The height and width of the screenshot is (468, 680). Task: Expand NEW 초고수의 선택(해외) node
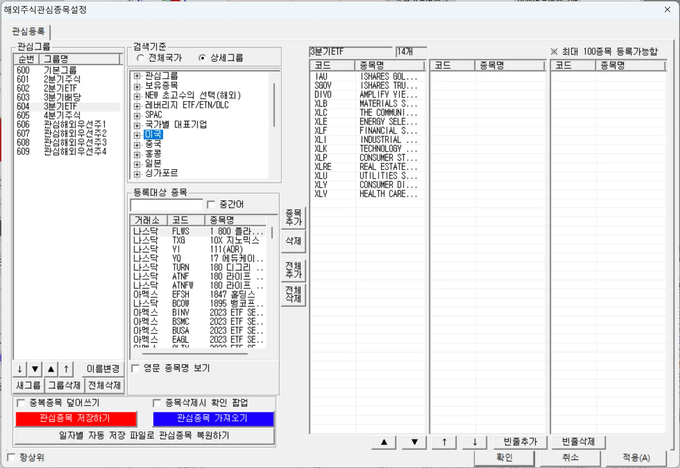[137, 95]
